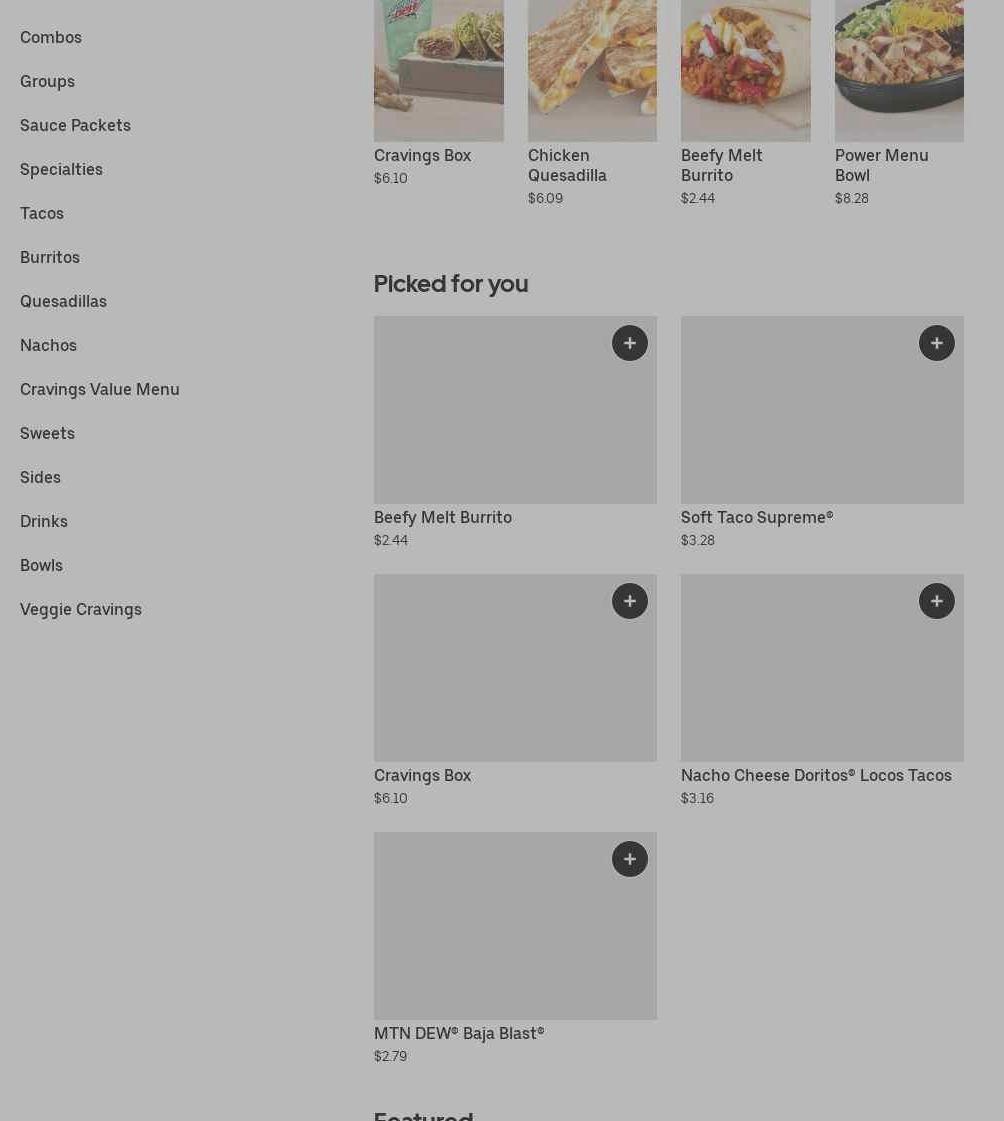Open the Combos menu category

coord(51,37)
